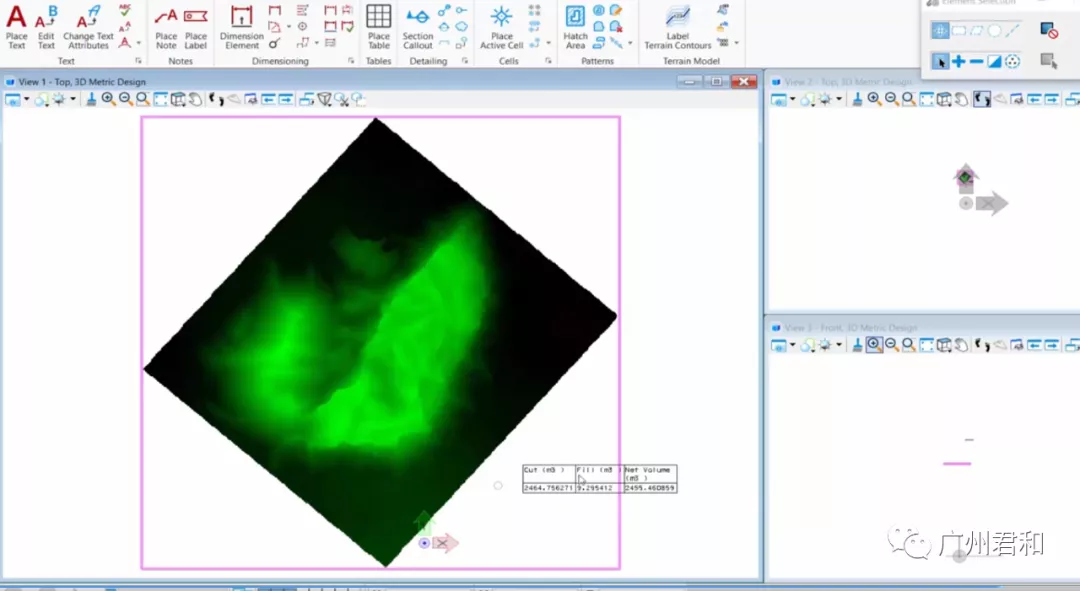1080x591 pixels.
Task: Click Update View brush in View 1
Action: coord(91,99)
